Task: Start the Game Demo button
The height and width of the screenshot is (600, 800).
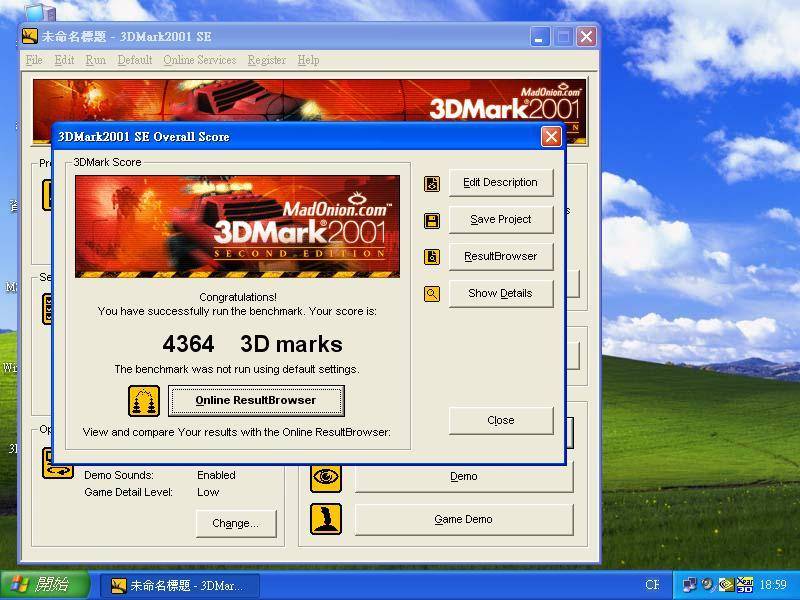Action: point(464,519)
